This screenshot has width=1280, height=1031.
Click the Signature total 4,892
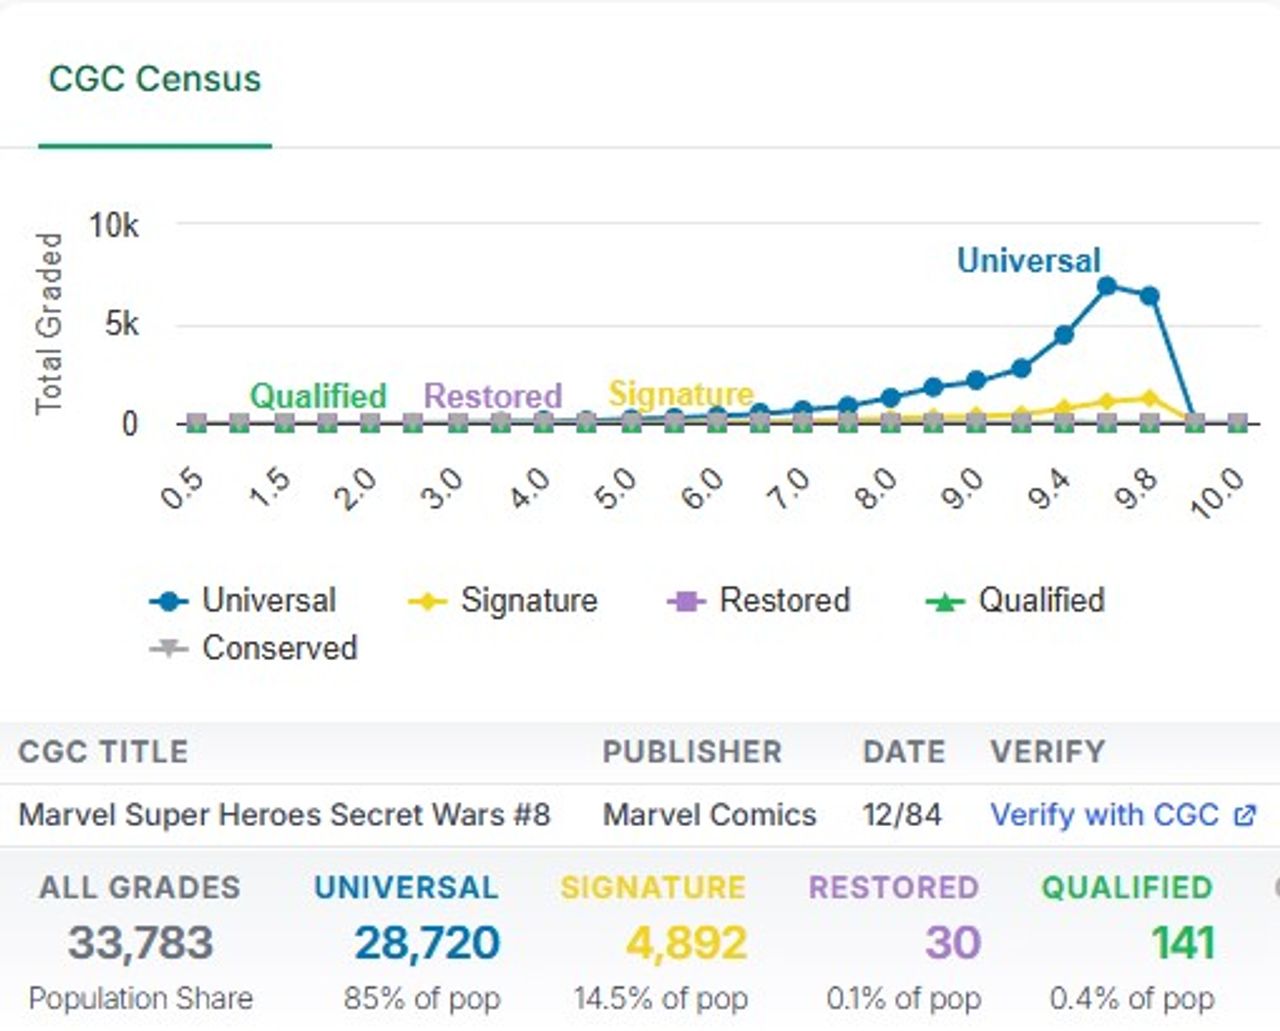click(686, 943)
